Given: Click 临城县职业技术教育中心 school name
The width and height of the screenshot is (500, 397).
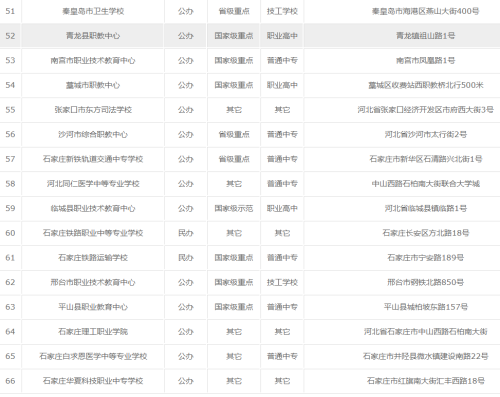Looking at the screenshot, I should [x=93, y=208].
